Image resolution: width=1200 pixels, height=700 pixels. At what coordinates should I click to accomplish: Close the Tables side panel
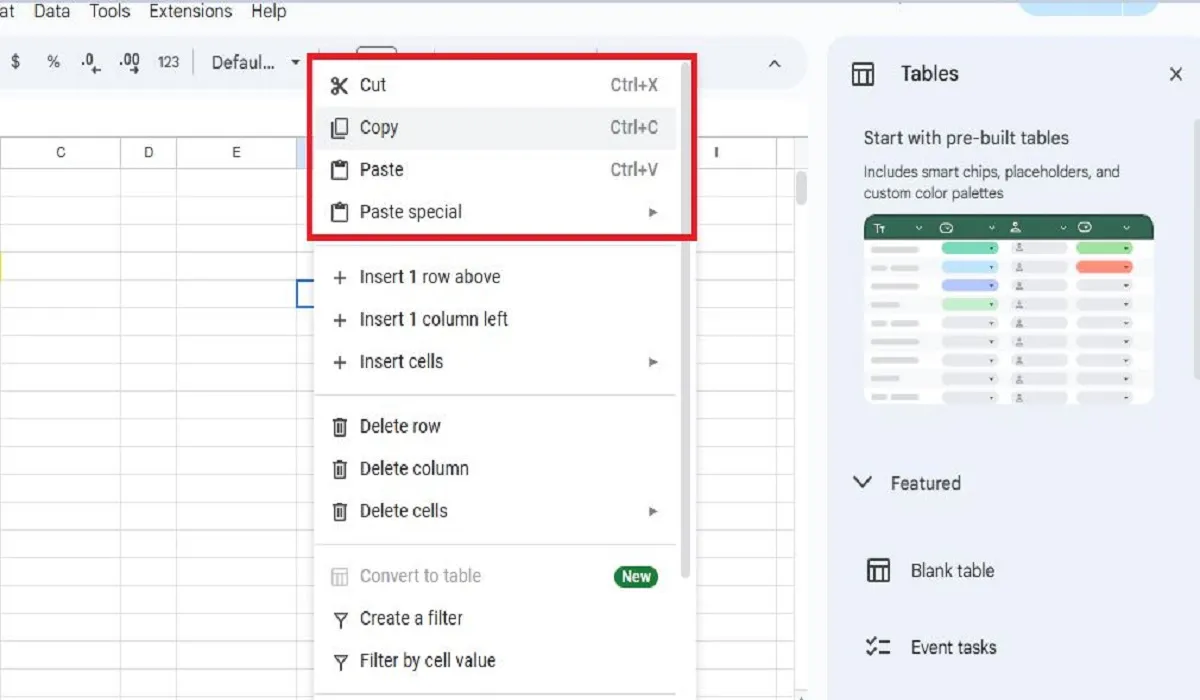1175,73
